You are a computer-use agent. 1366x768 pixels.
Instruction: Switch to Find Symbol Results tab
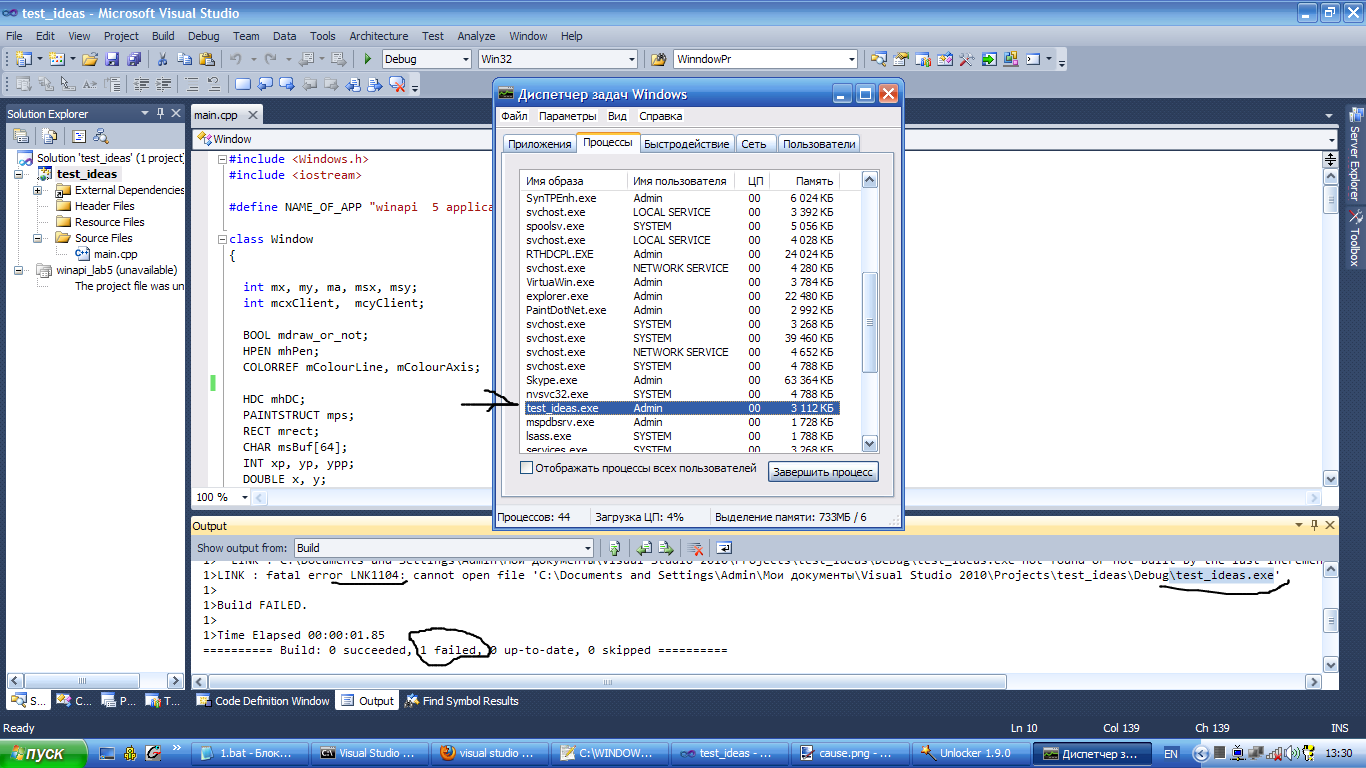pyautogui.click(x=461, y=701)
